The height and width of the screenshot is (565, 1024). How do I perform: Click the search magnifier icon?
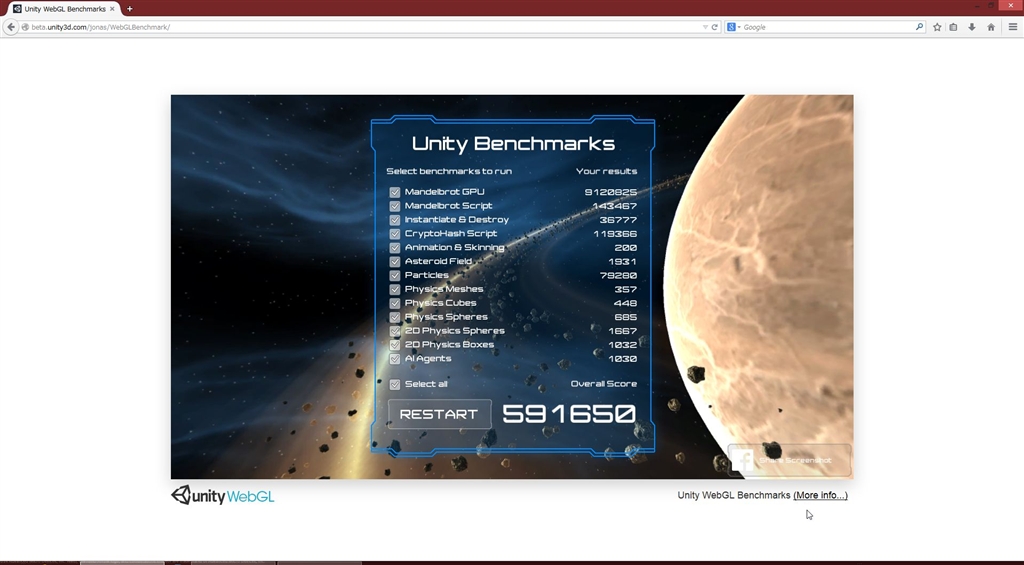919,27
